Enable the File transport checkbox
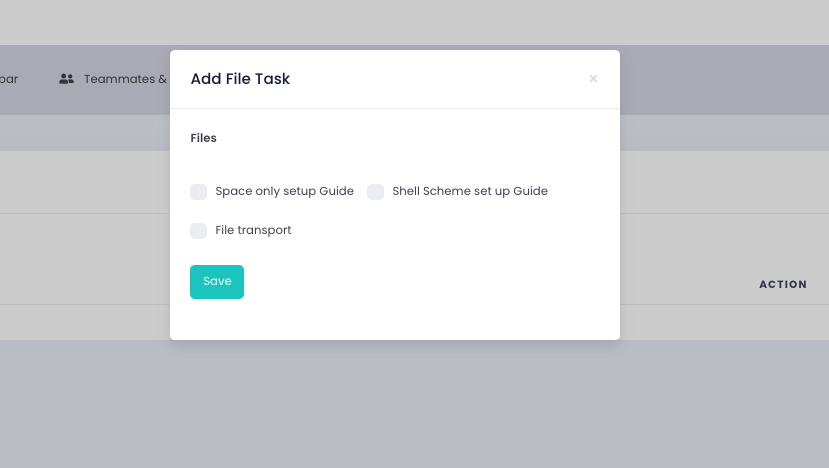This screenshot has height=468, width=829. point(199,231)
